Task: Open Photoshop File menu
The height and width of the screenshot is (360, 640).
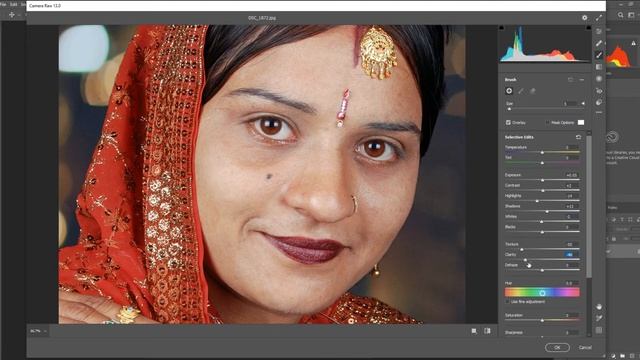Action: (x=3, y=4)
